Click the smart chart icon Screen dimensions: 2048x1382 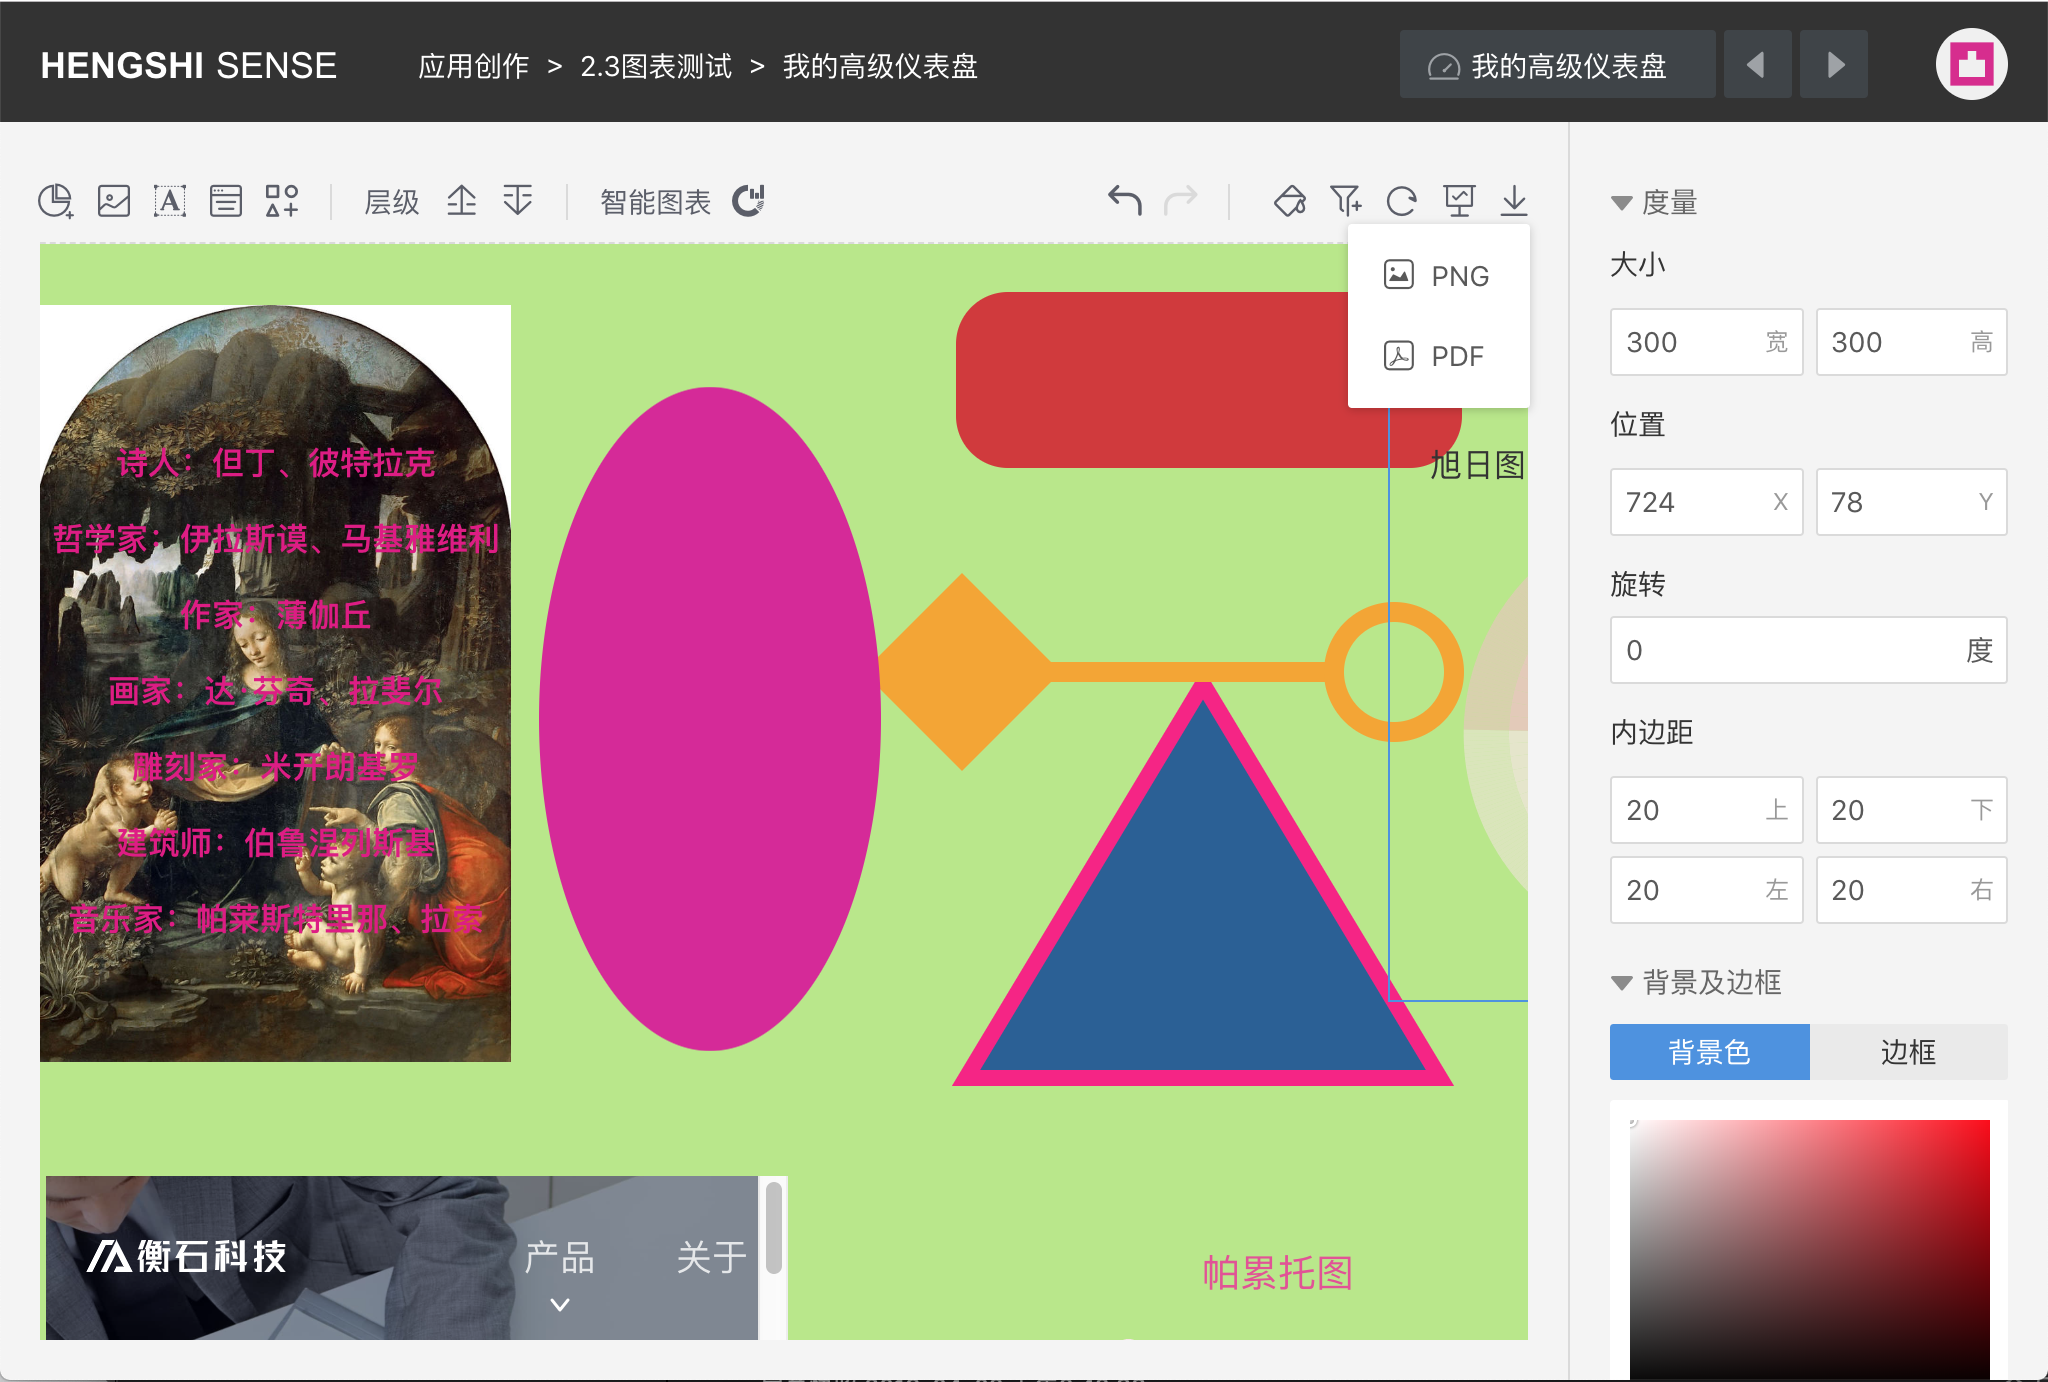(x=748, y=201)
